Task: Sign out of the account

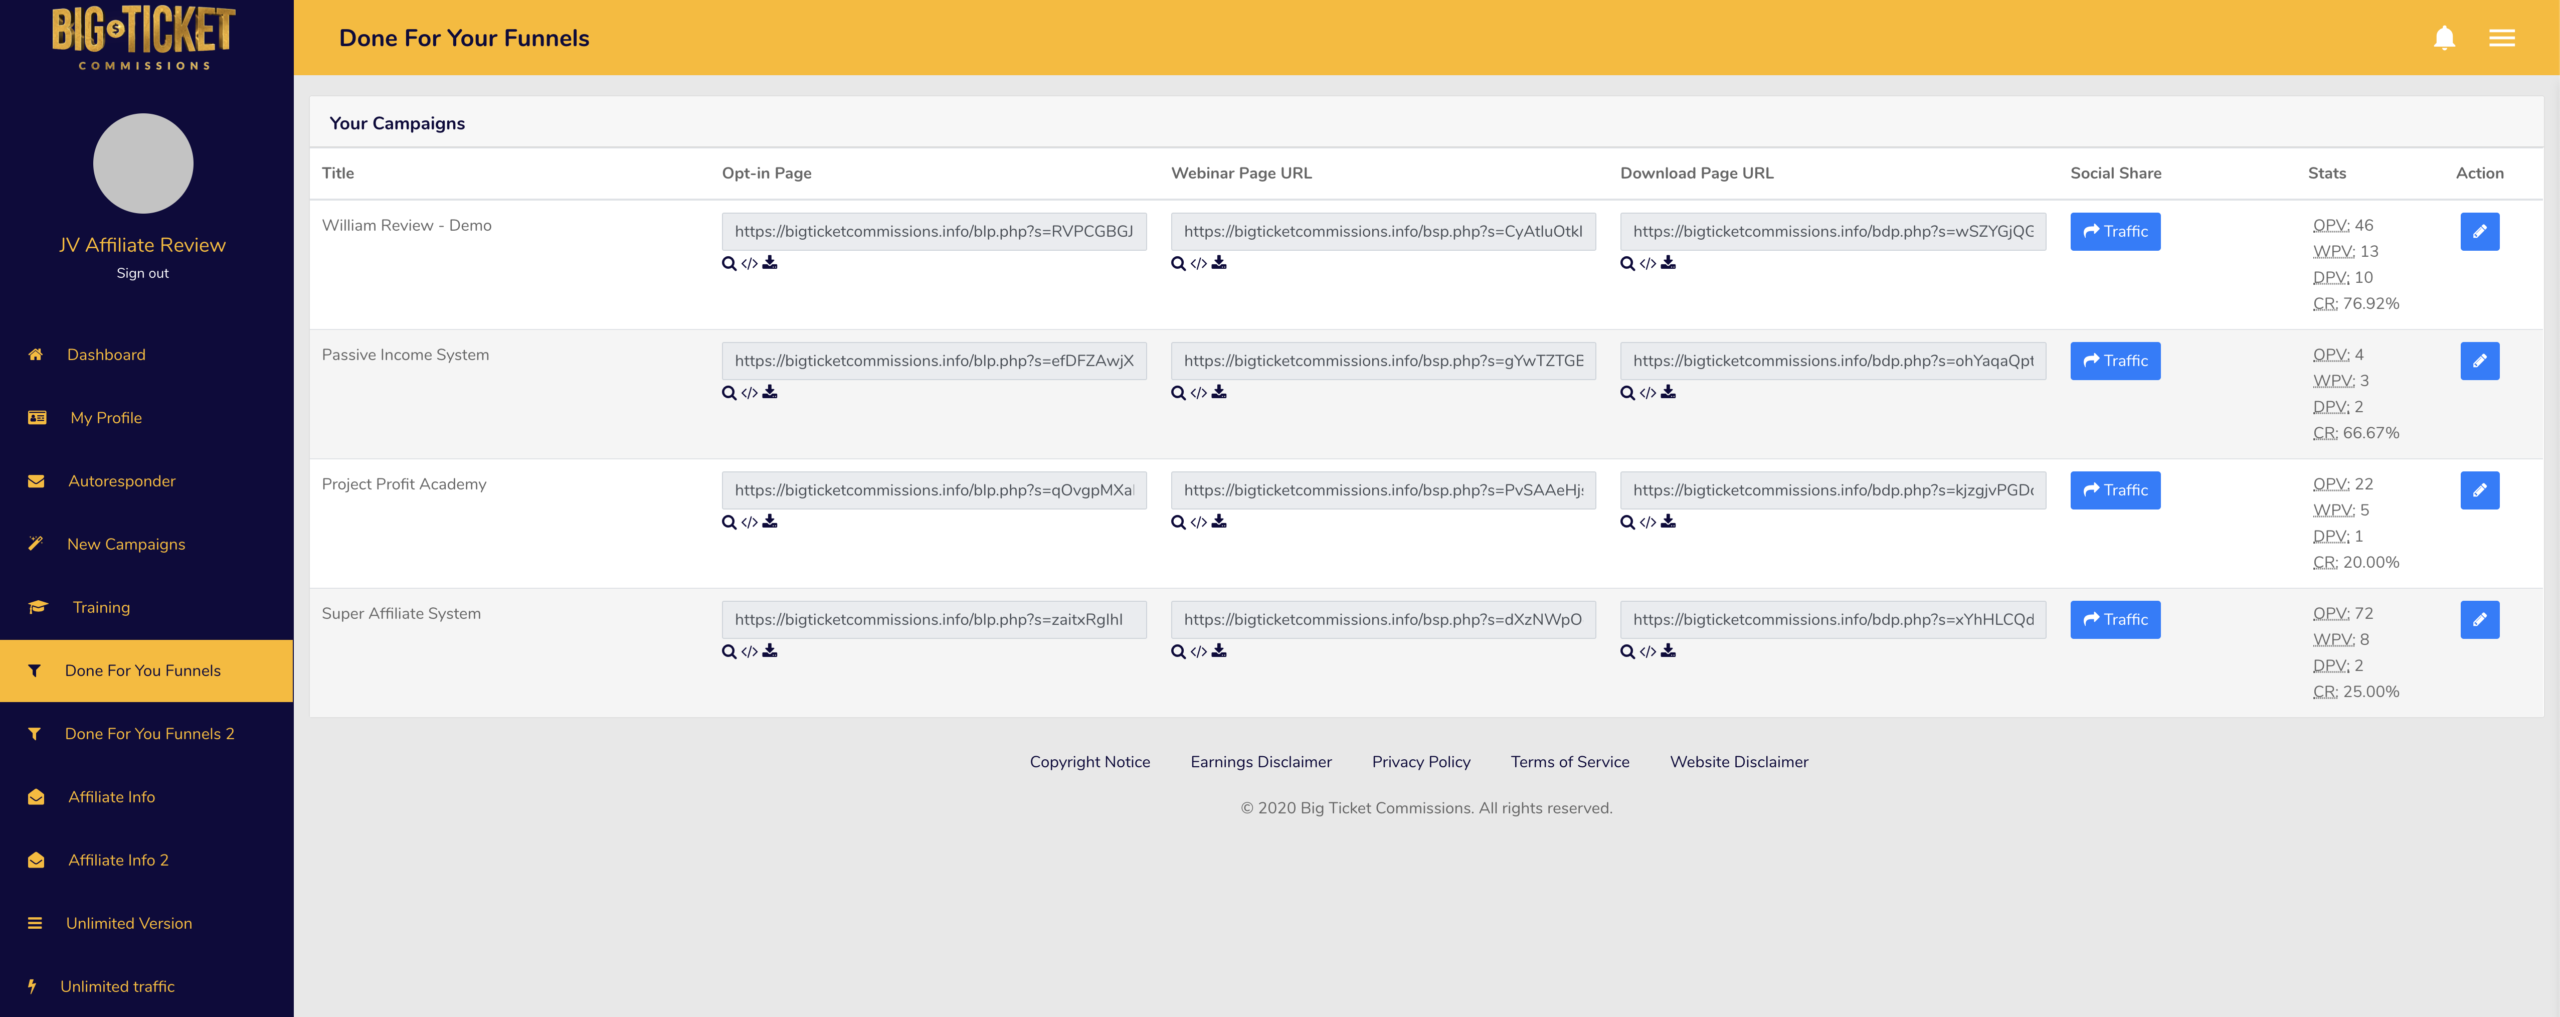Action: pyautogui.click(x=142, y=273)
